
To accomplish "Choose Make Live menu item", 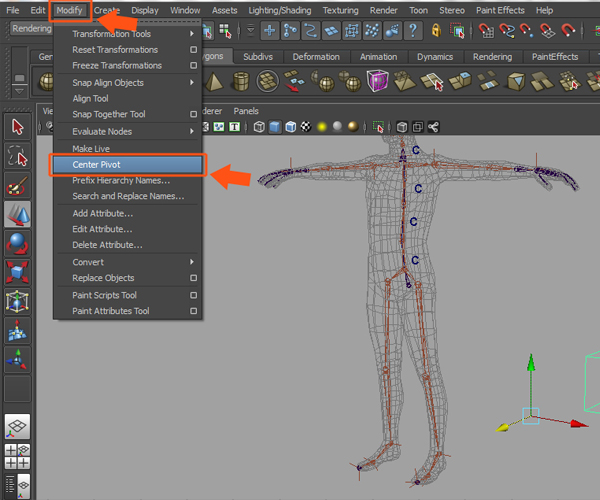I will click(129, 148).
